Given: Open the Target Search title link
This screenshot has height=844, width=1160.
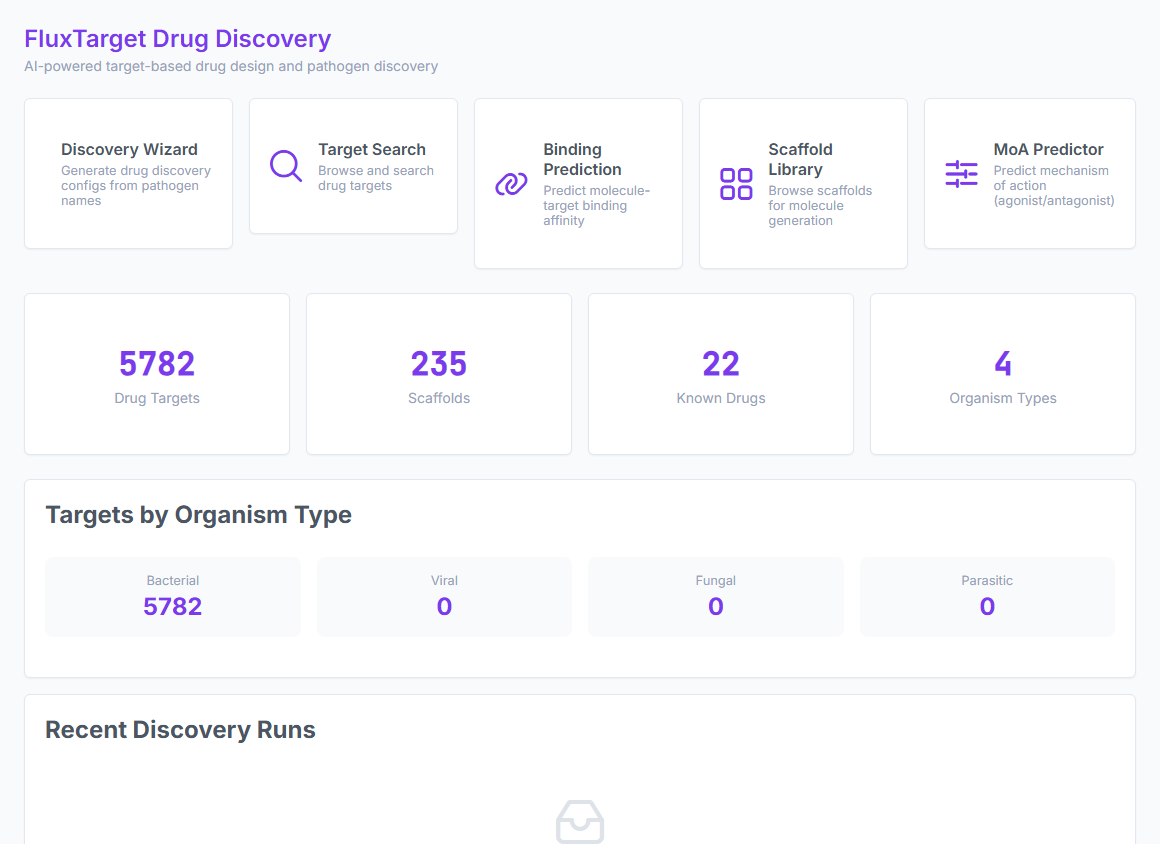Looking at the screenshot, I should [x=372, y=149].
